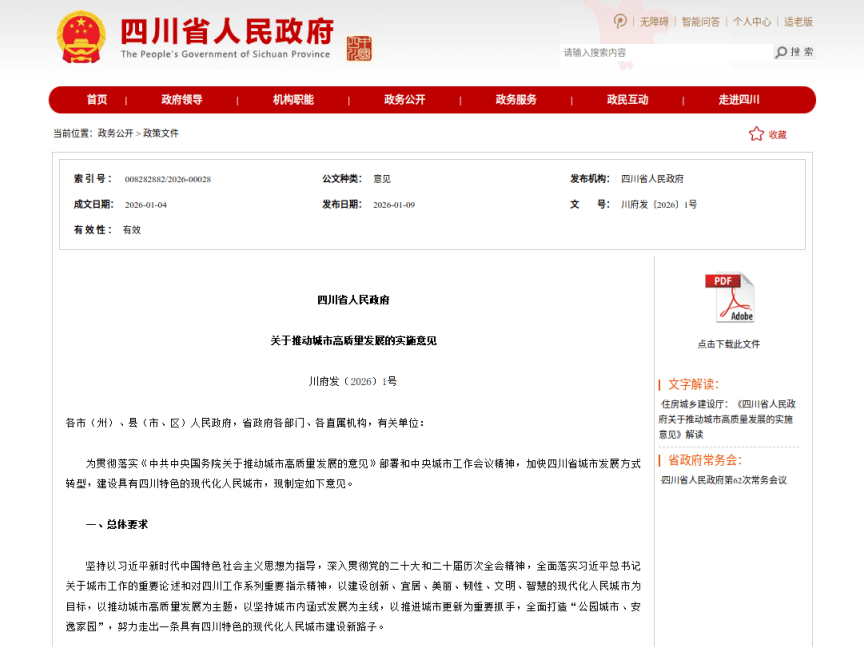Click the circular P icon in top bar

coord(620,21)
